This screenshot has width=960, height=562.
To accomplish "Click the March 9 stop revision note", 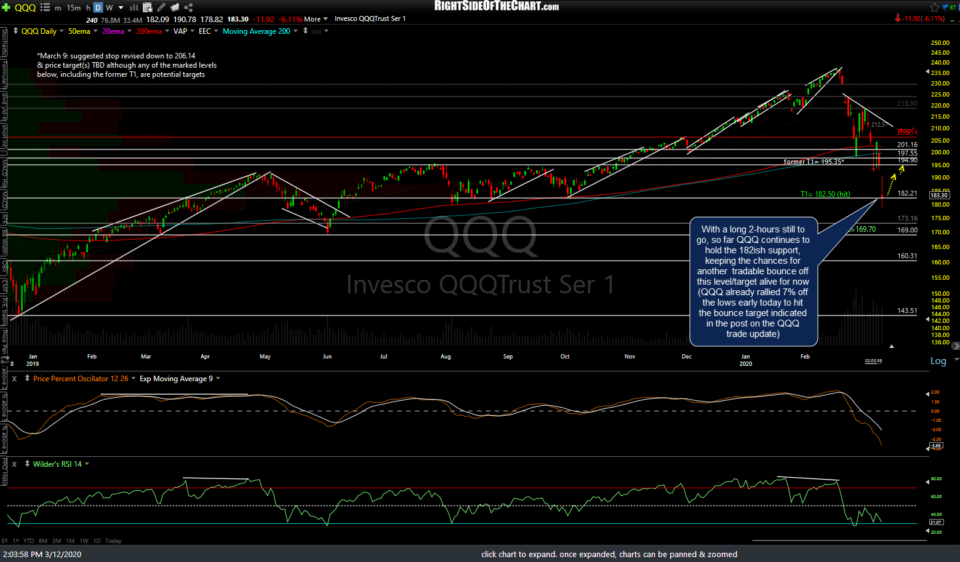I will click(126, 65).
